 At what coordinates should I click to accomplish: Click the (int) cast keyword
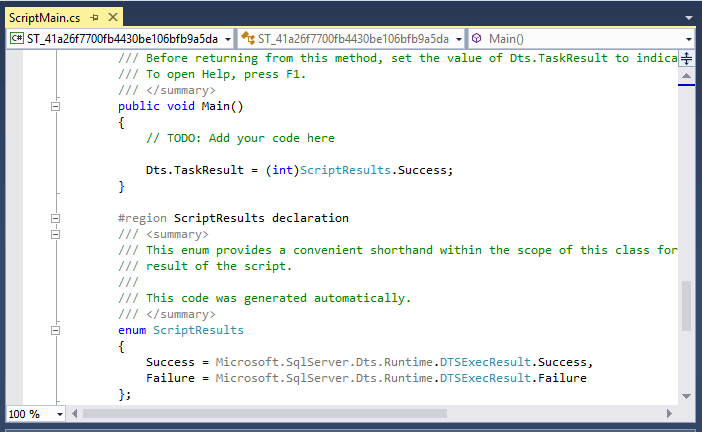[x=283, y=170]
